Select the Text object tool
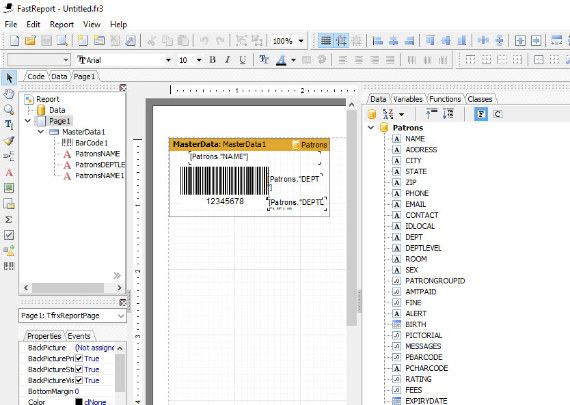The image size is (570, 405). coord(9,172)
